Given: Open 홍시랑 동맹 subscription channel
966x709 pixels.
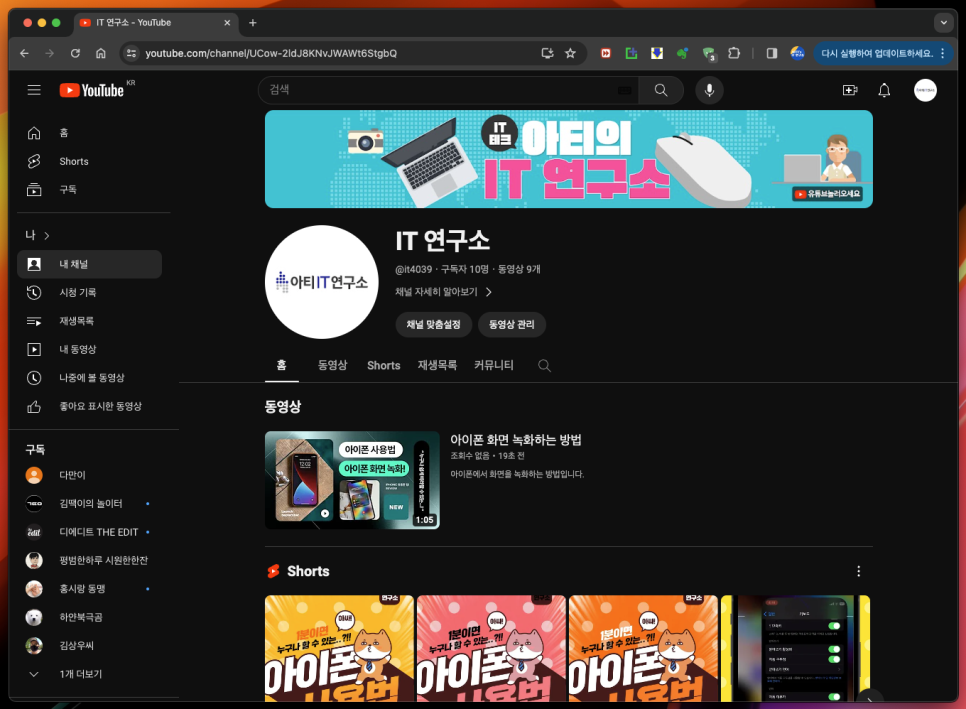Looking at the screenshot, I should [x=89, y=588].
